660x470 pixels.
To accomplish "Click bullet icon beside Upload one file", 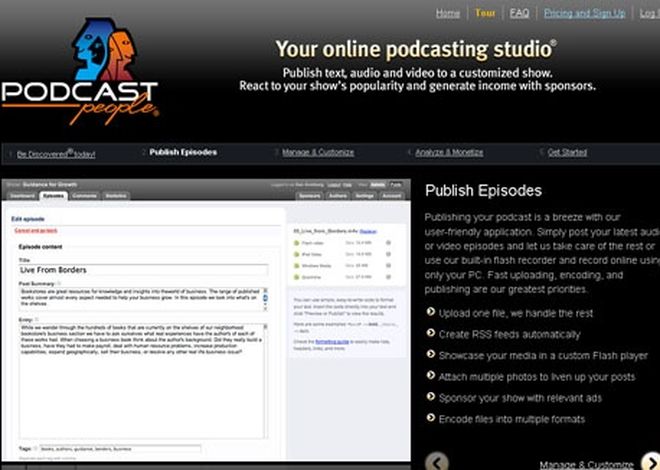I will (x=430, y=311).
